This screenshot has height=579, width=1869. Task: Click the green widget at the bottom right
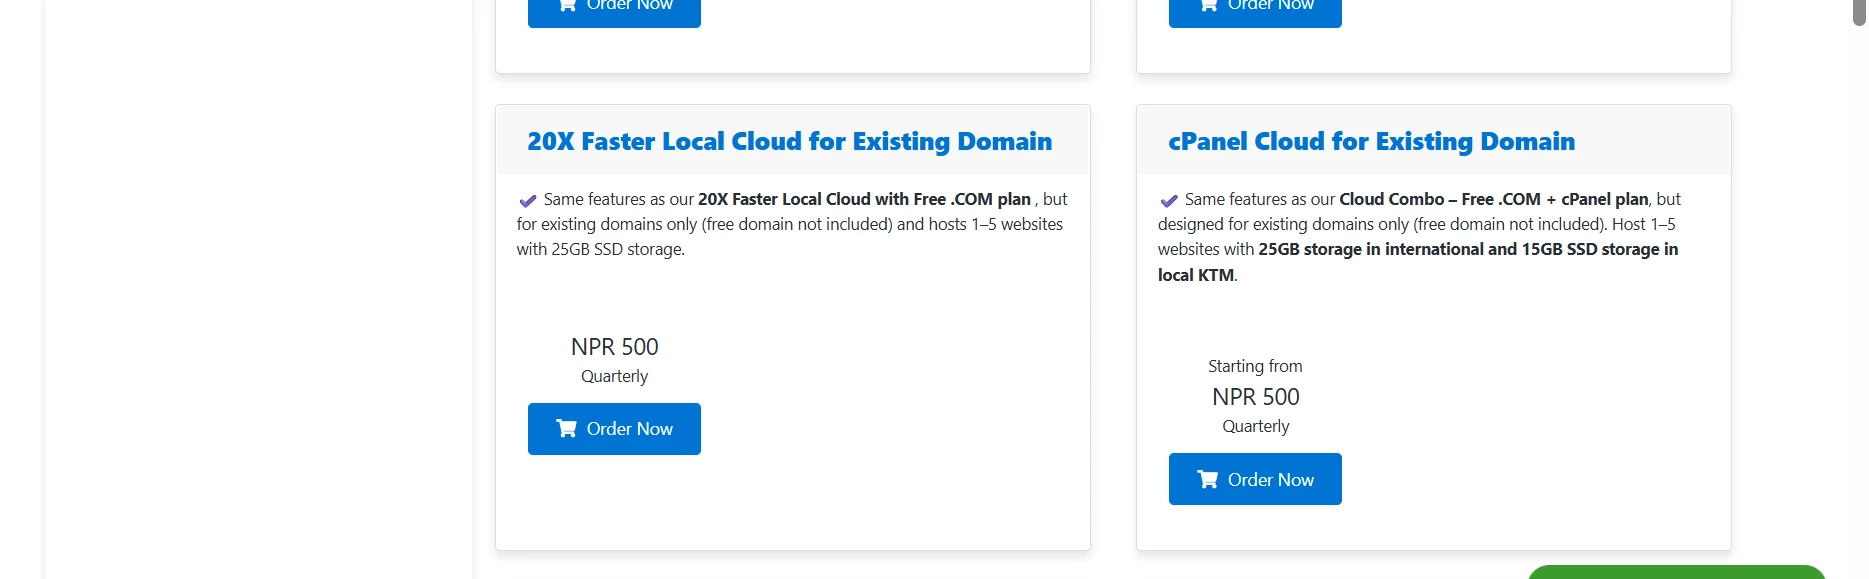[x=1676, y=572]
